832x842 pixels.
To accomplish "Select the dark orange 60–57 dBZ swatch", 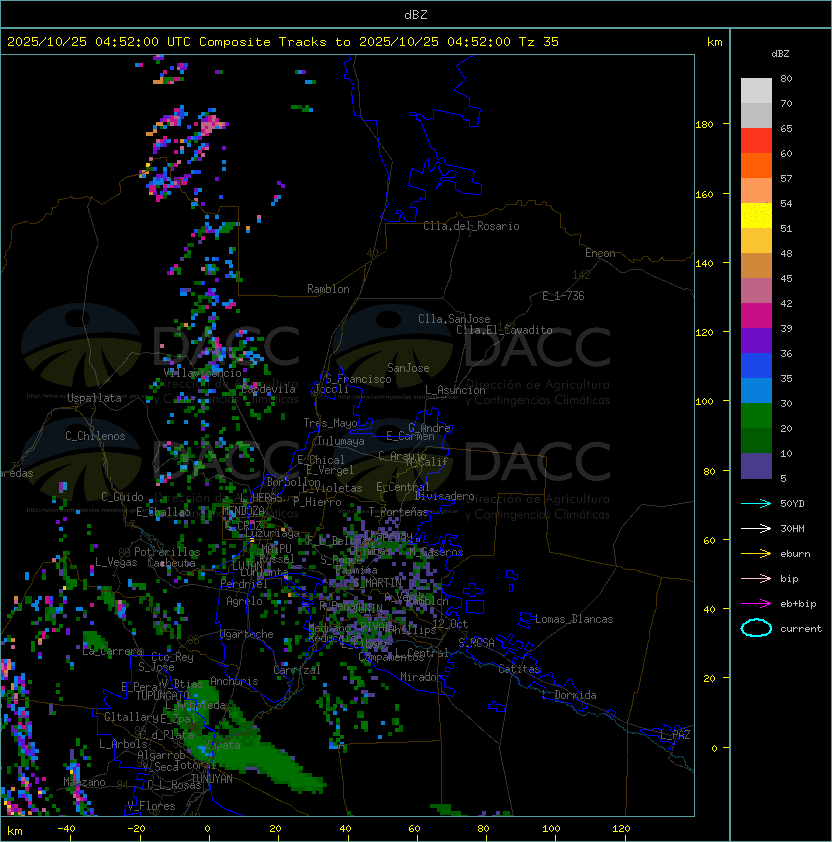I will (756, 165).
